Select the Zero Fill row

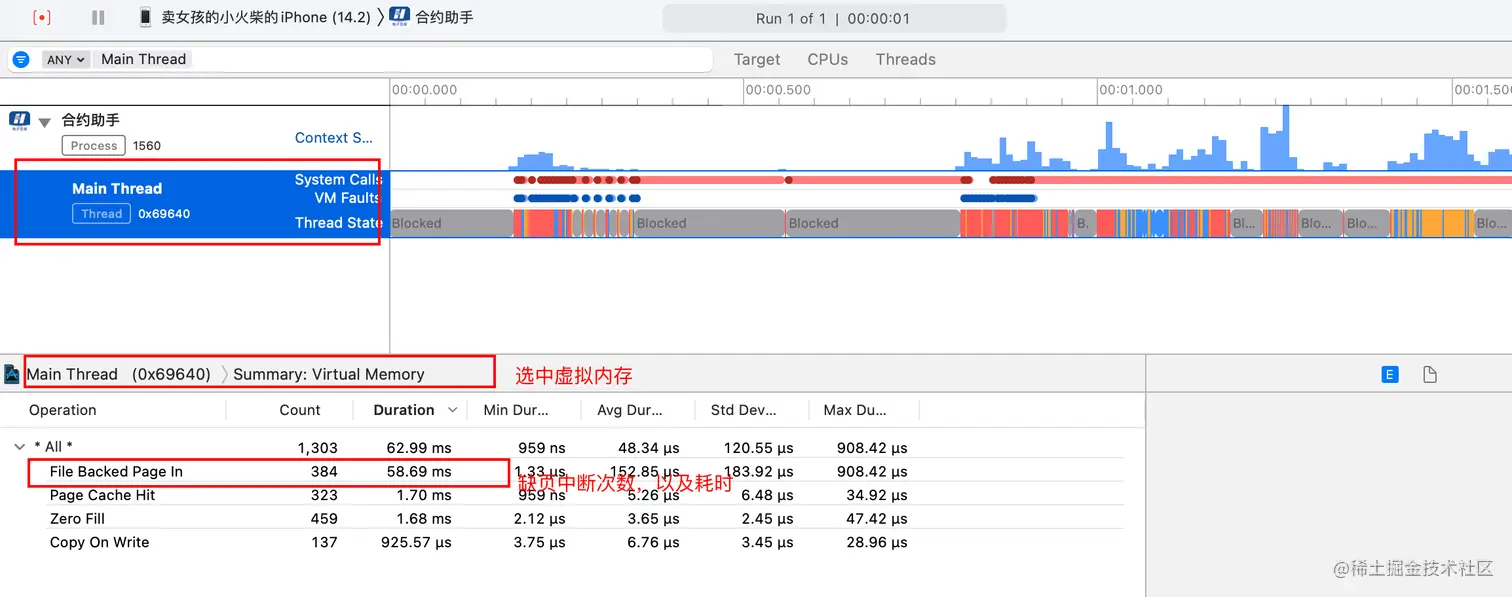(x=562, y=518)
